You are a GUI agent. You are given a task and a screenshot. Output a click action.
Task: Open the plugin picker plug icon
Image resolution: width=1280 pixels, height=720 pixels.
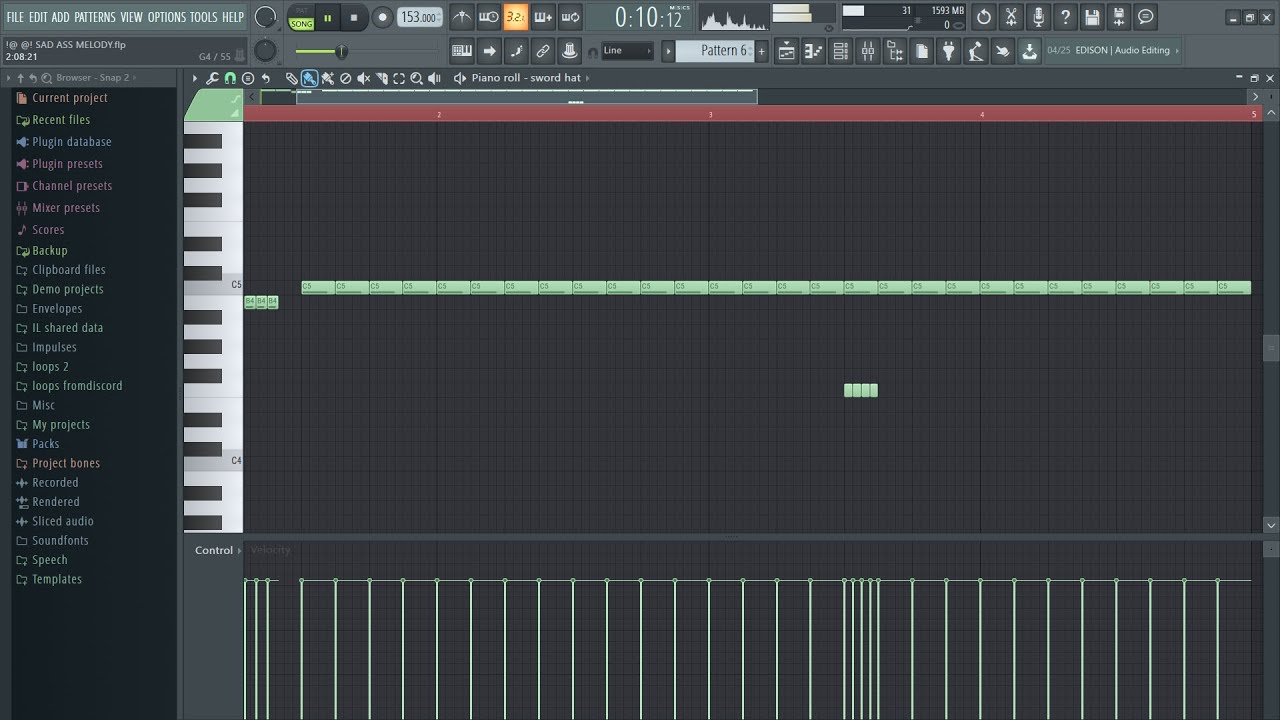click(949, 51)
